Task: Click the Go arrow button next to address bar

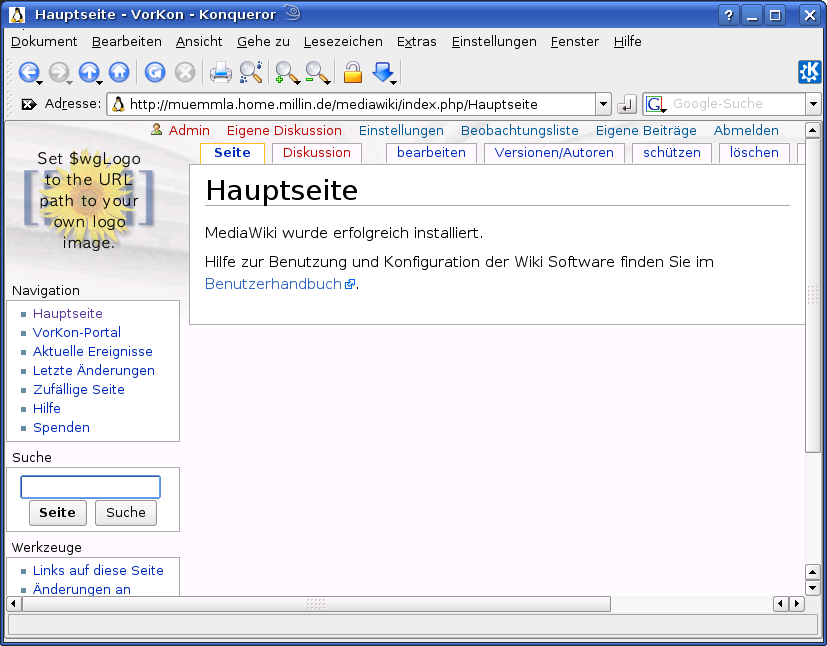Action: coord(627,104)
